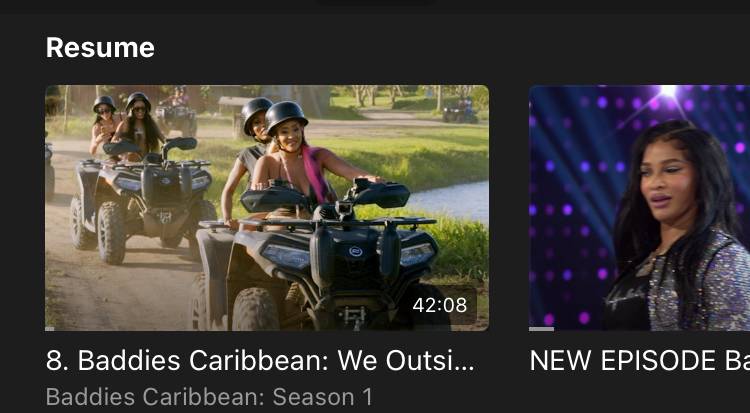750x413 pixels.
Task: Click the pond area in the ATV thumbnail
Action: 450,201
